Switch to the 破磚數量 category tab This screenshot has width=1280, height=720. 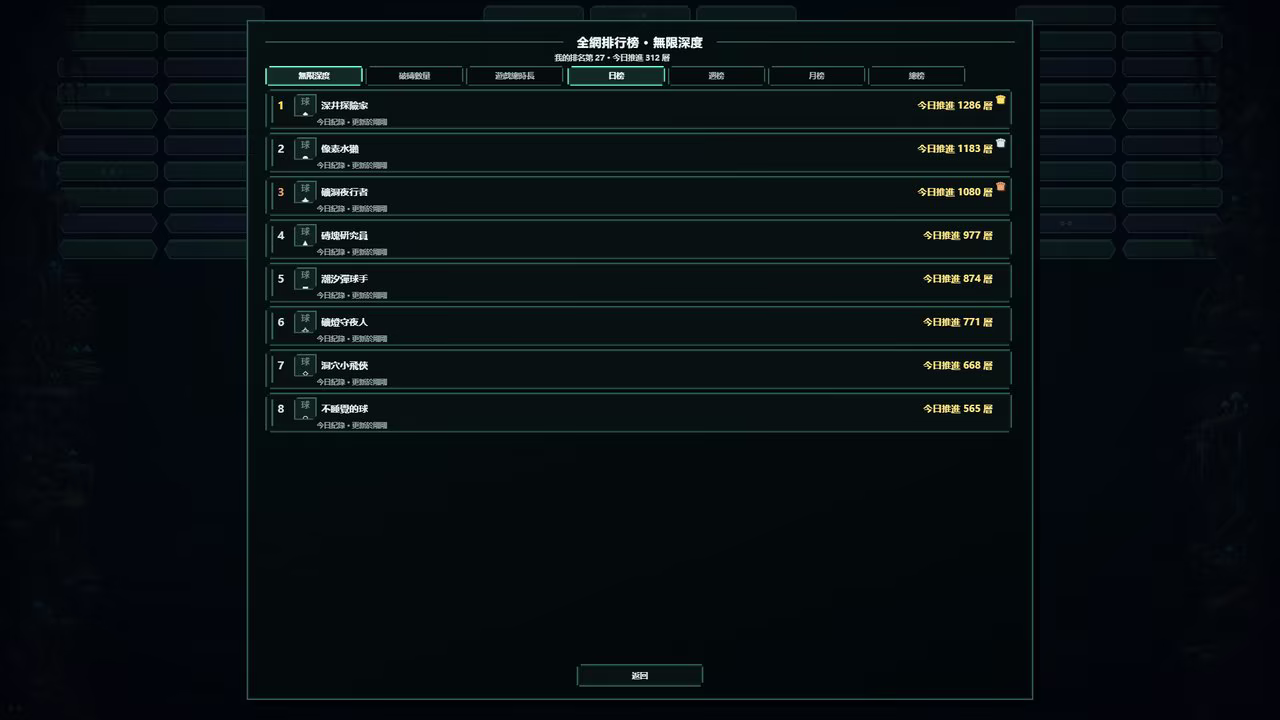coord(414,76)
